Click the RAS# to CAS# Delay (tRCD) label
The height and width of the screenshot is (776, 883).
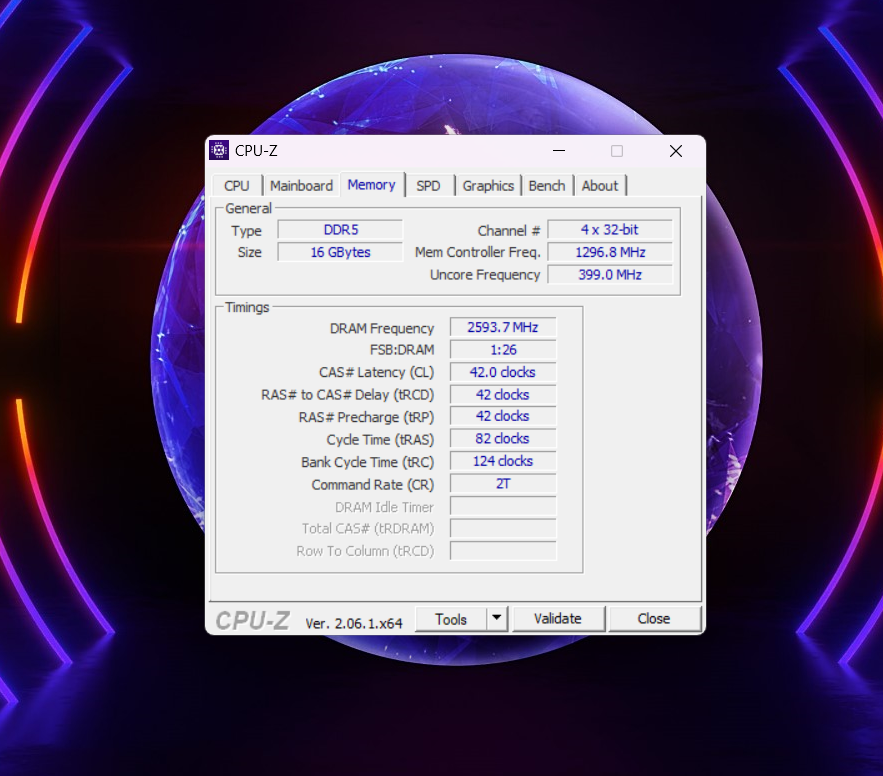347,395
